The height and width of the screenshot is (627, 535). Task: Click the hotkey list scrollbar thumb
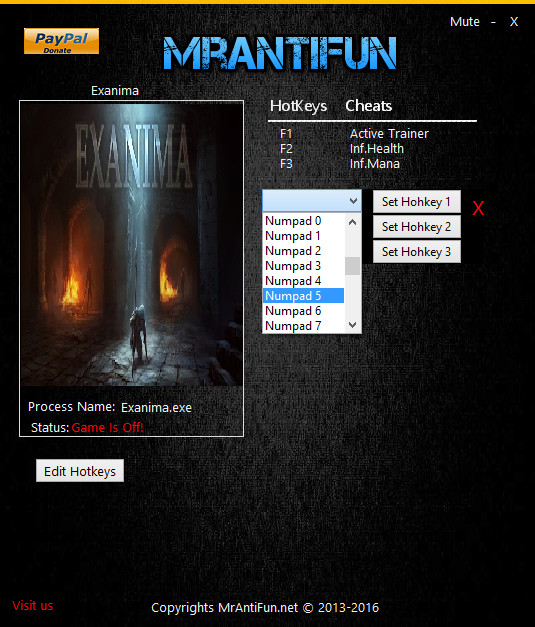tap(352, 266)
